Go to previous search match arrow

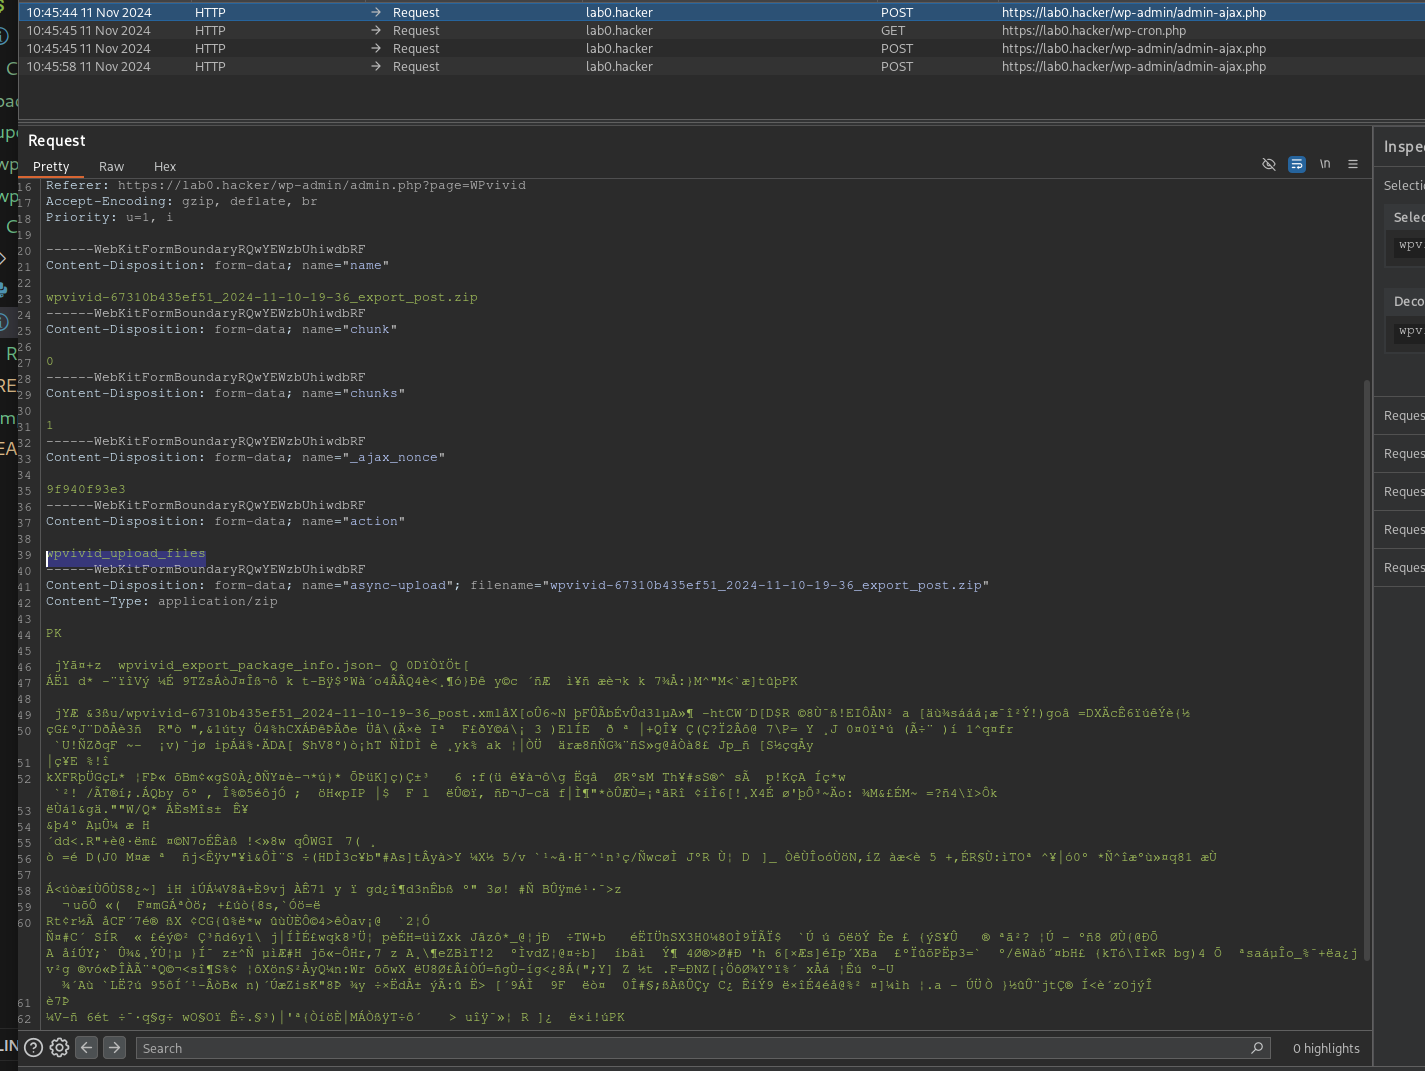tap(87, 1047)
